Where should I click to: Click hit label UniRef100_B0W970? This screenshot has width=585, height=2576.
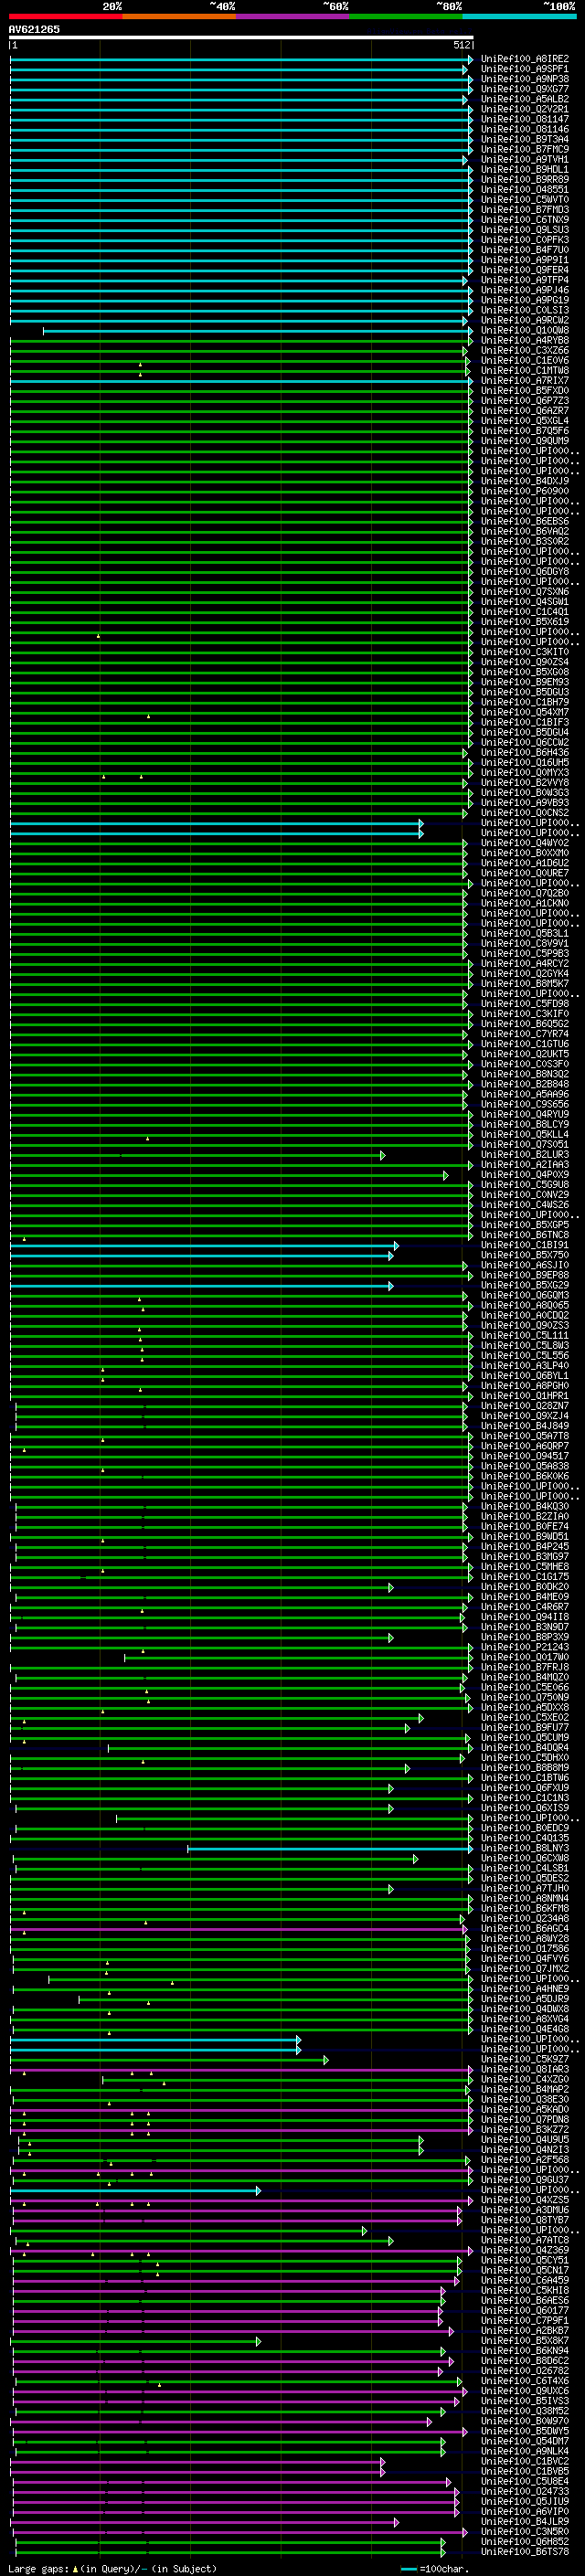click(525, 2421)
